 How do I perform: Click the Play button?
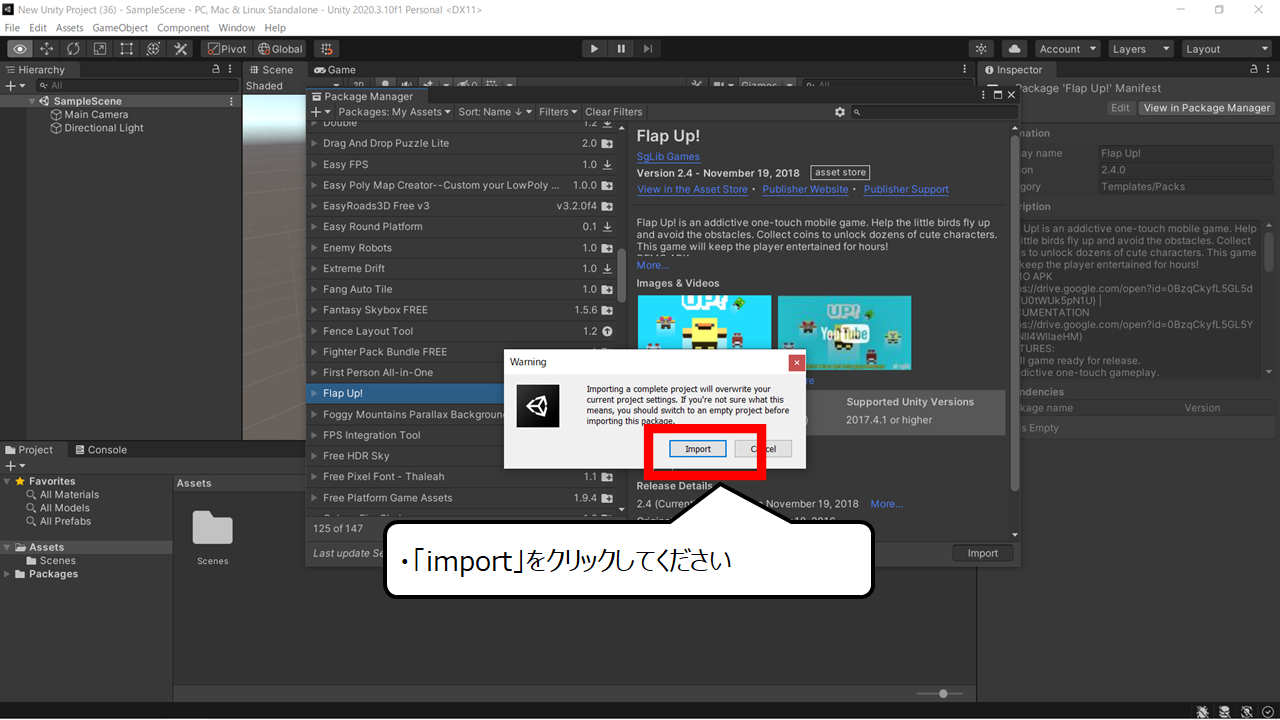[594, 48]
